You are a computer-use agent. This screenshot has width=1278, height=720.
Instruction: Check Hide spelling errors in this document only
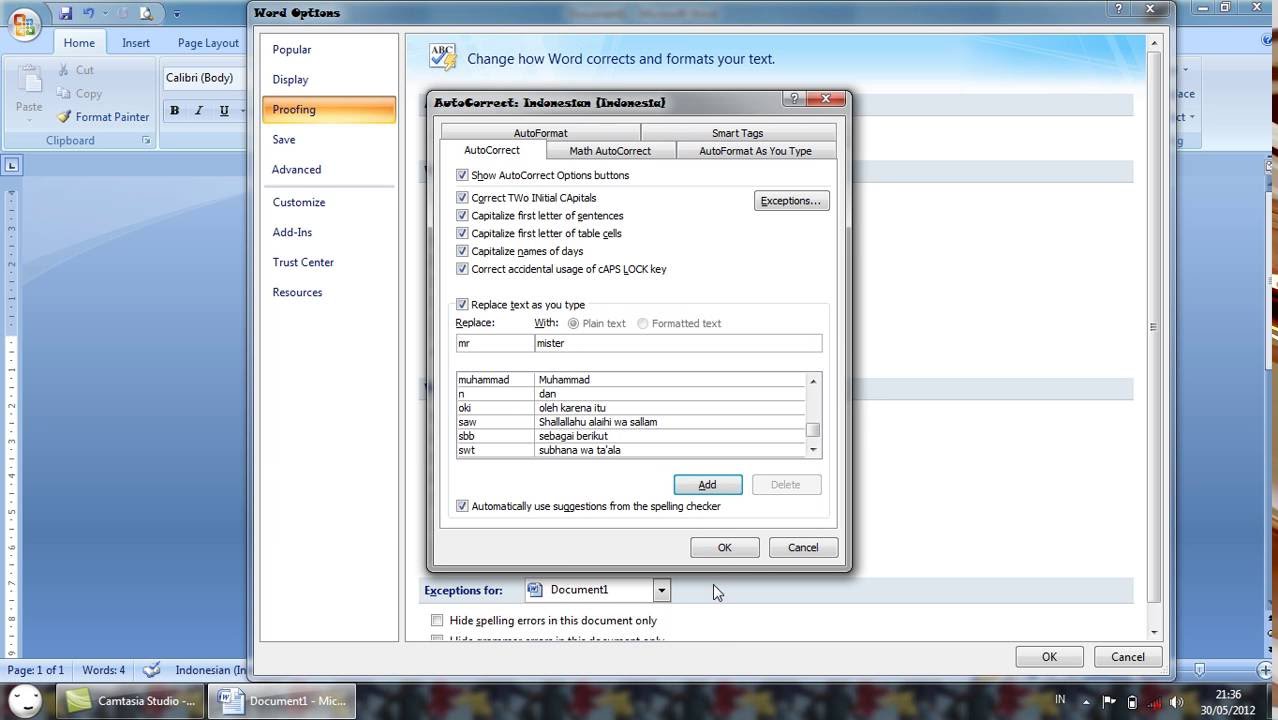[437, 621]
